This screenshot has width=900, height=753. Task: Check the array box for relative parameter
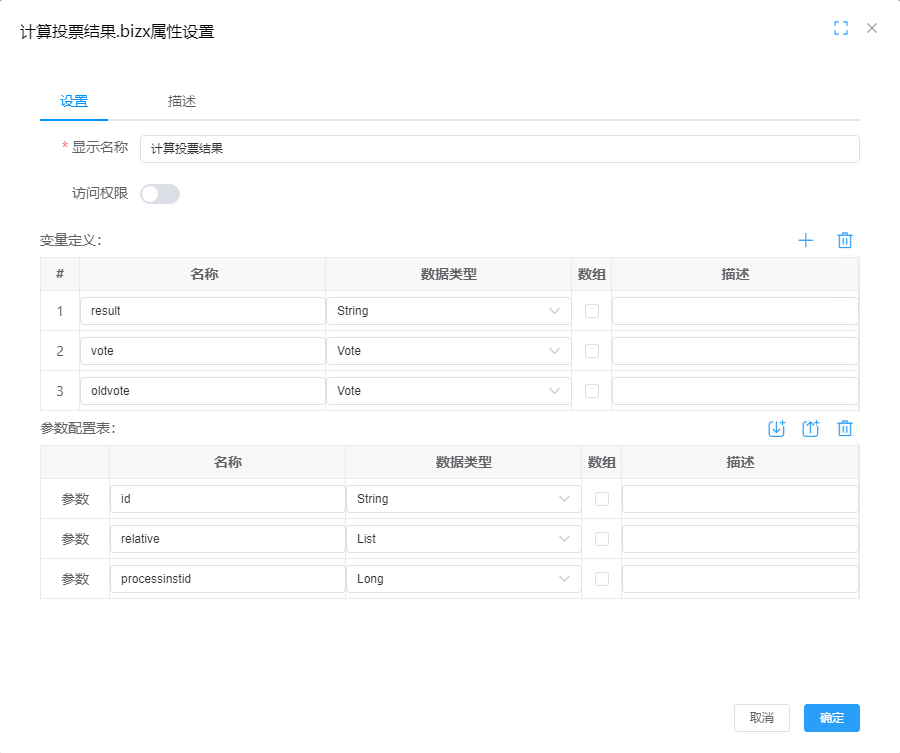pyautogui.click(x=602, y=539)
